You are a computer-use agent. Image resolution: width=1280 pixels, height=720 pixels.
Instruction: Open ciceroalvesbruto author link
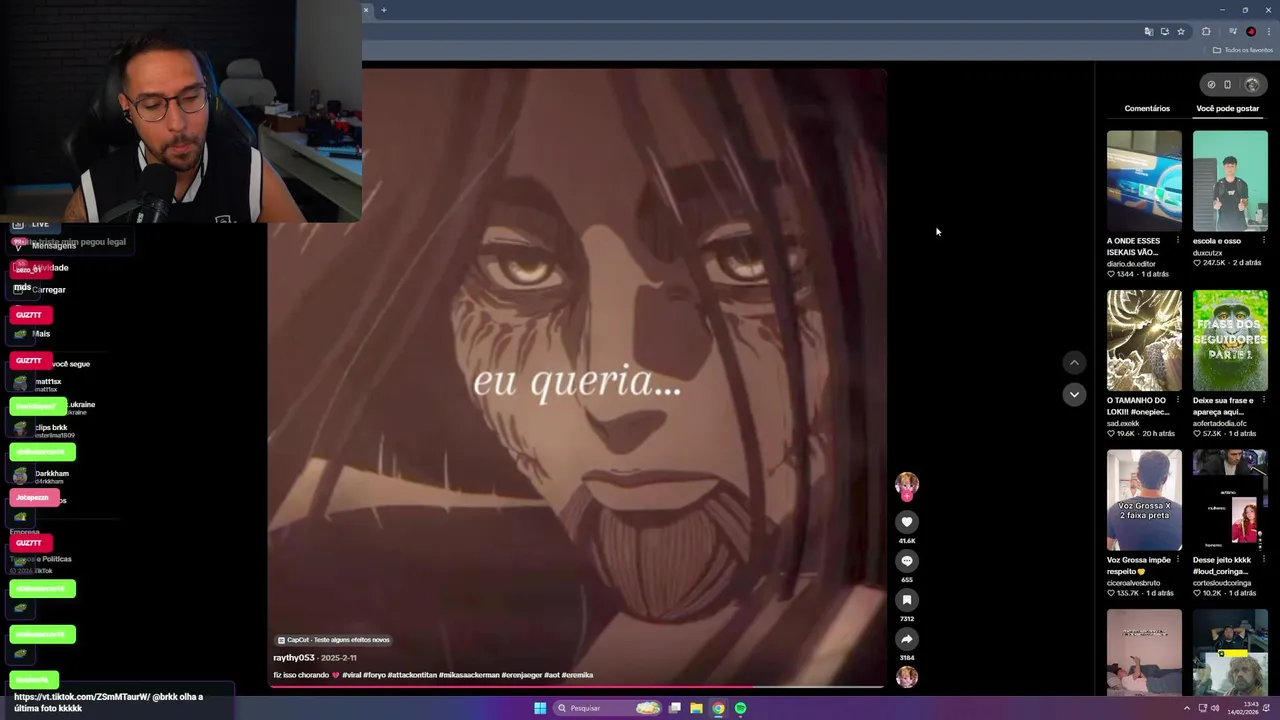pos(1133,583)
